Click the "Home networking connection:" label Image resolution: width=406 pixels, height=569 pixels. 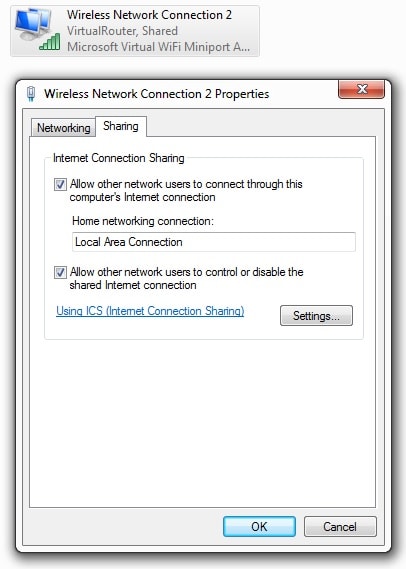[x=143, y=221]
